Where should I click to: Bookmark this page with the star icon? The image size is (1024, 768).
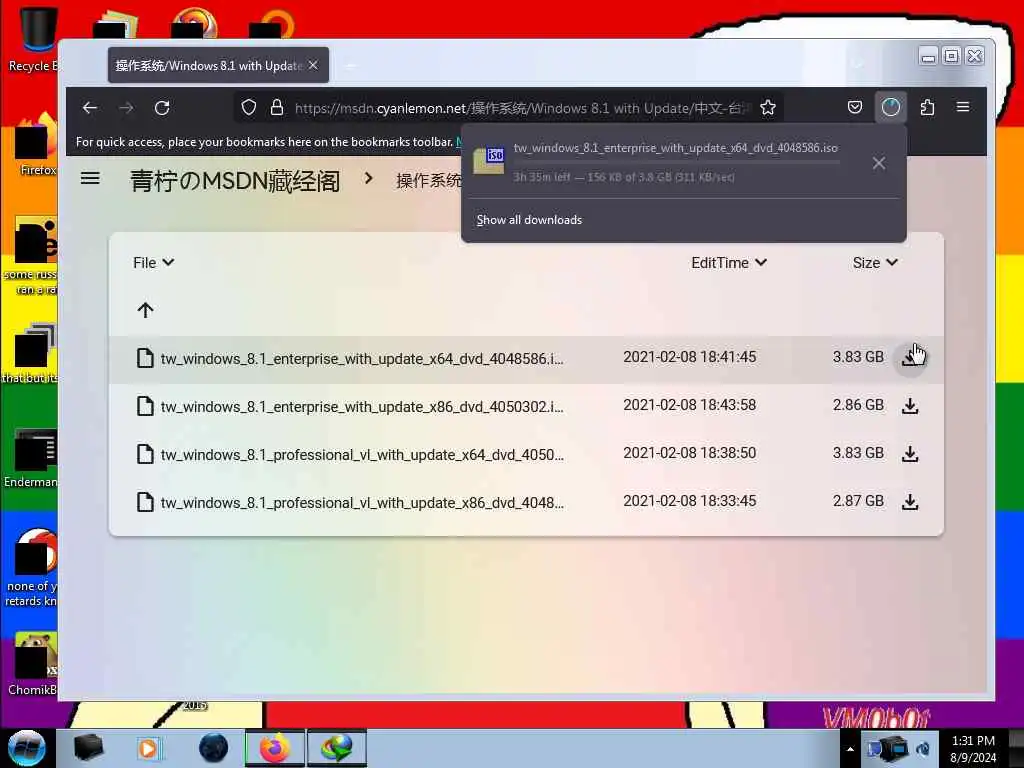[768, 107]
